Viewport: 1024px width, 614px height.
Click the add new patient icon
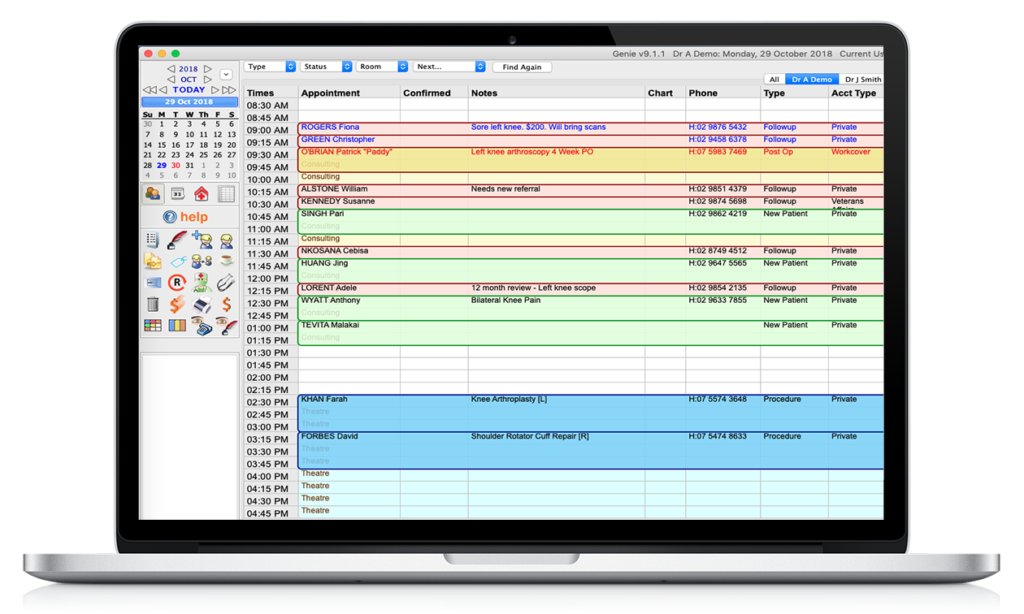pos(202,240)
